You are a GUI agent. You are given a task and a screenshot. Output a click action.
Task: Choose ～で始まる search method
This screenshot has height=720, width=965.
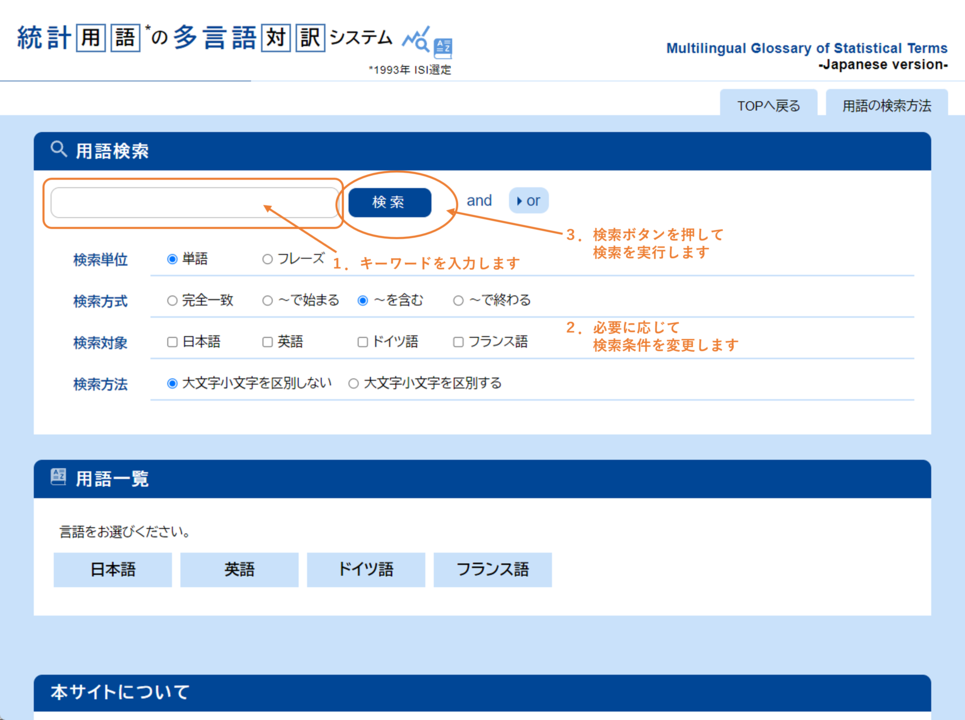coord(268,300)
